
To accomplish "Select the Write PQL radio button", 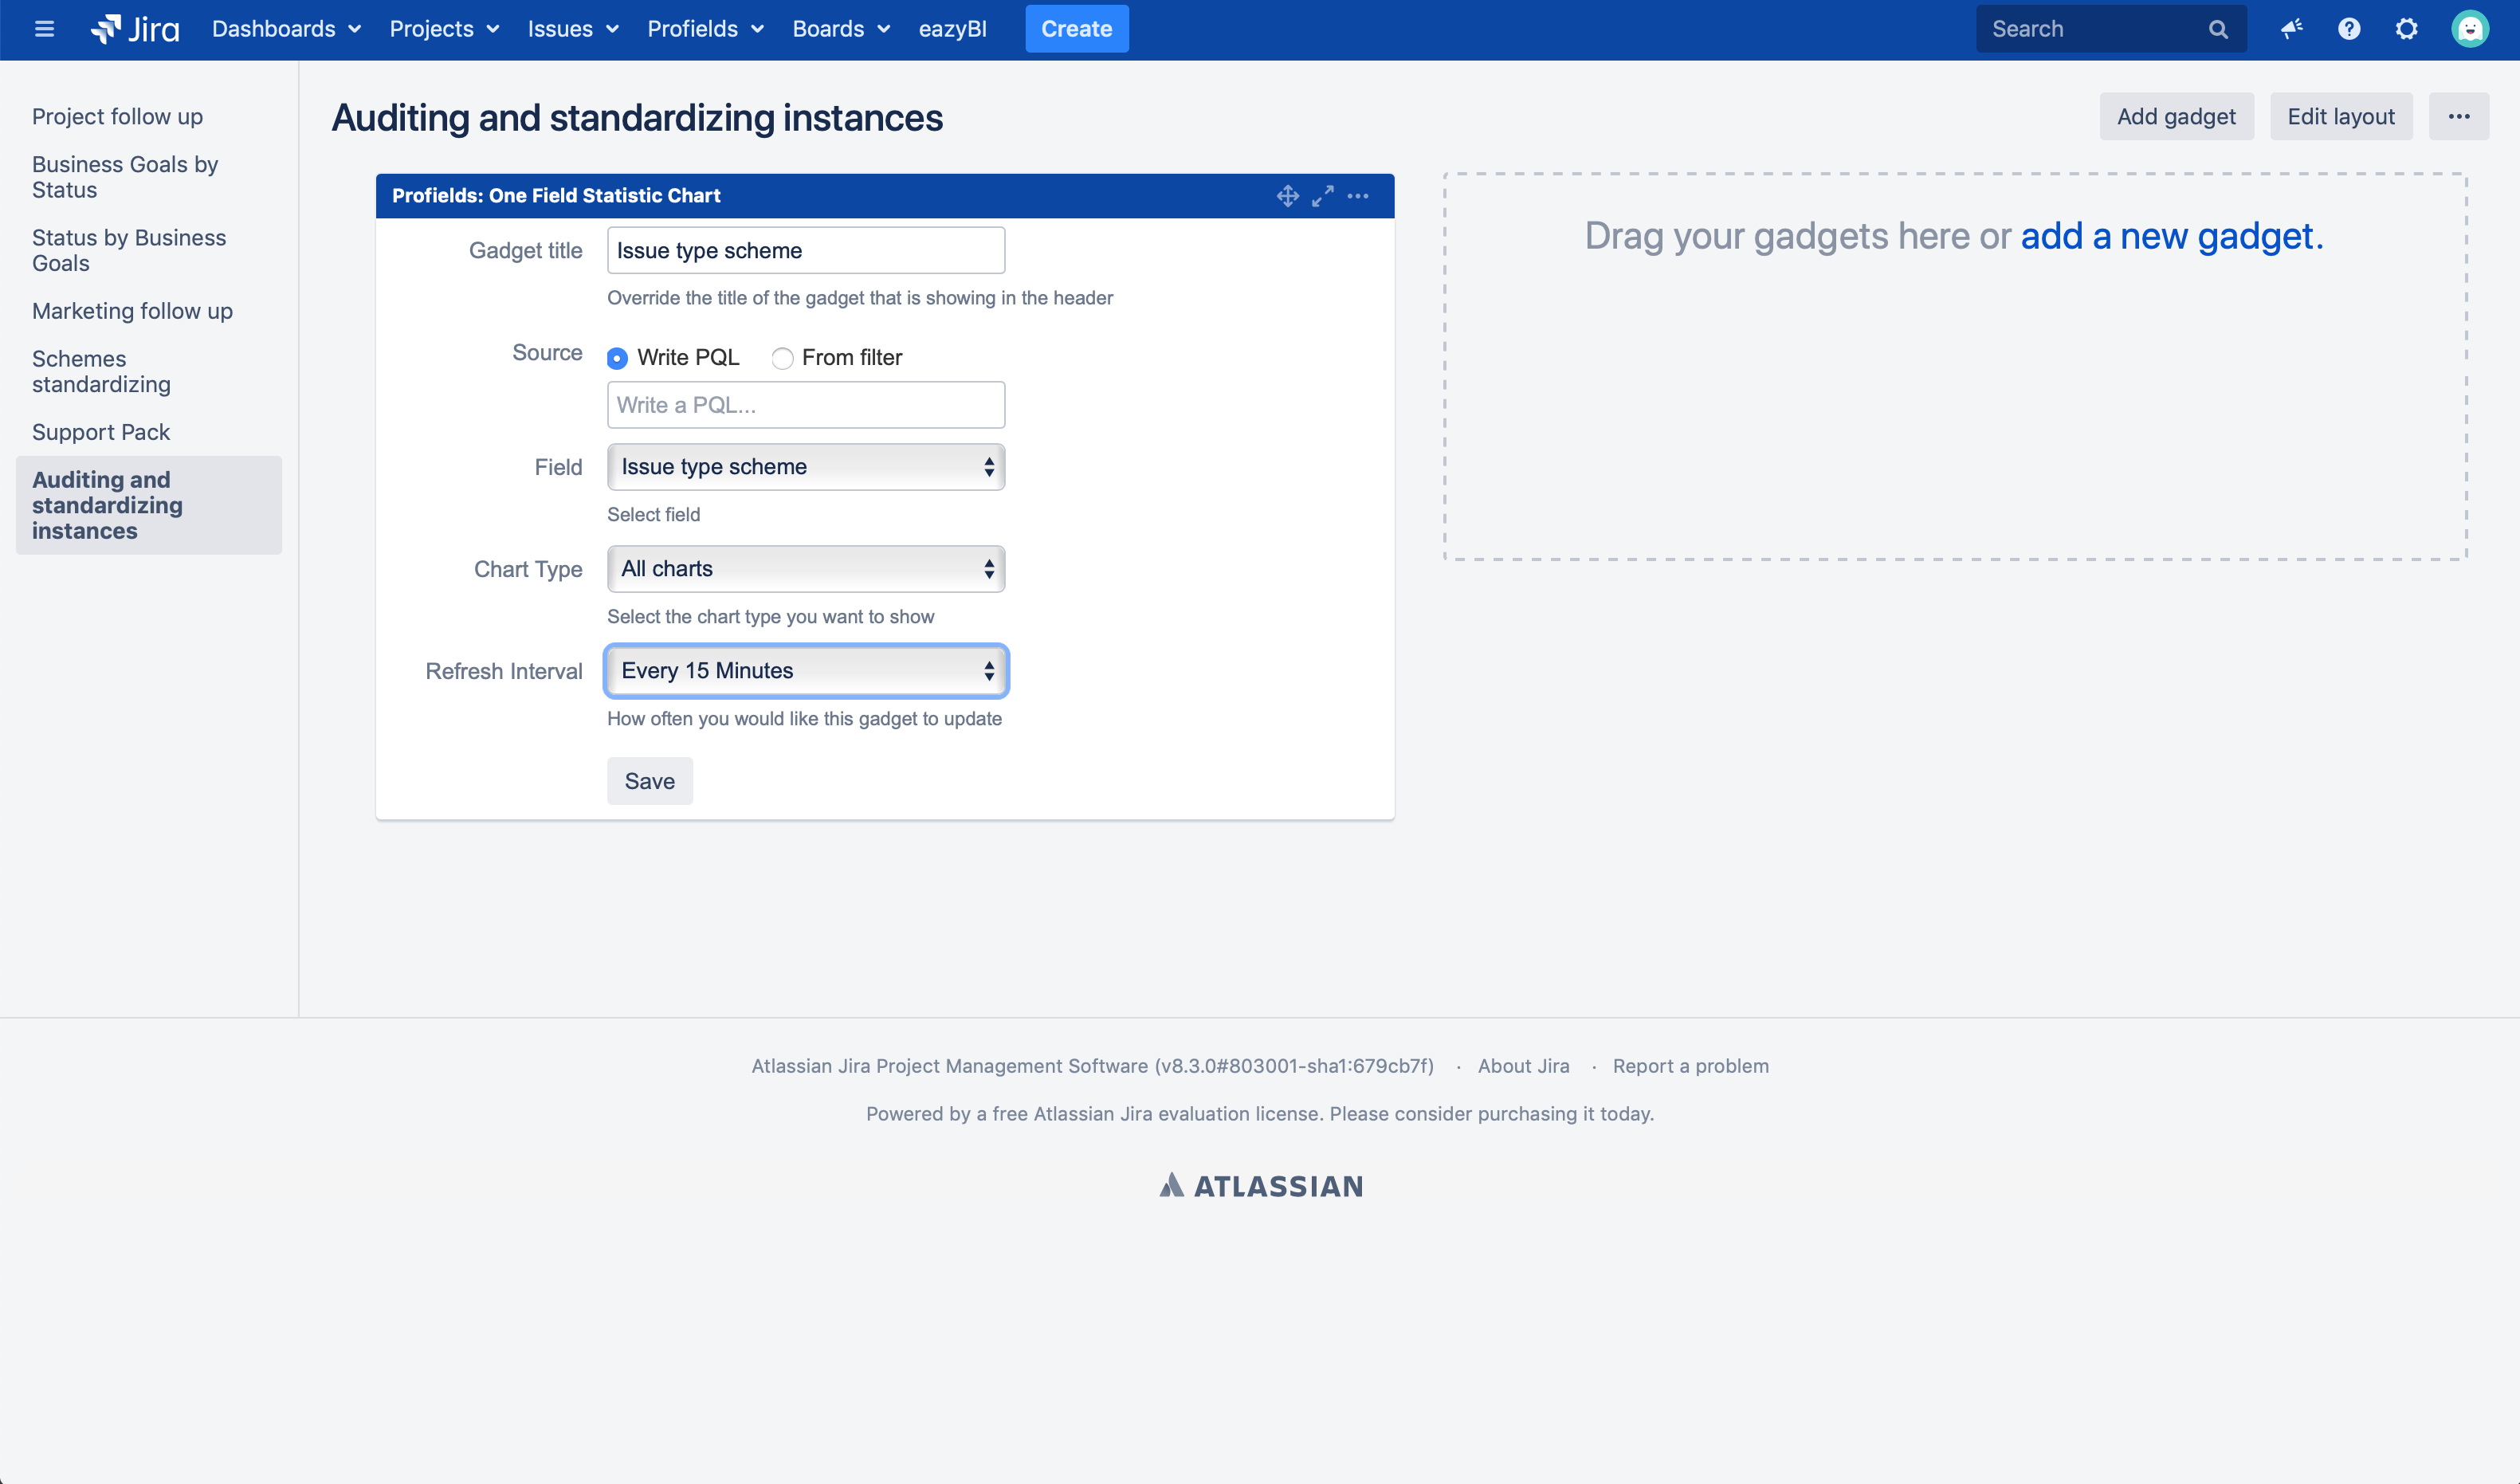I will [616, 357].
